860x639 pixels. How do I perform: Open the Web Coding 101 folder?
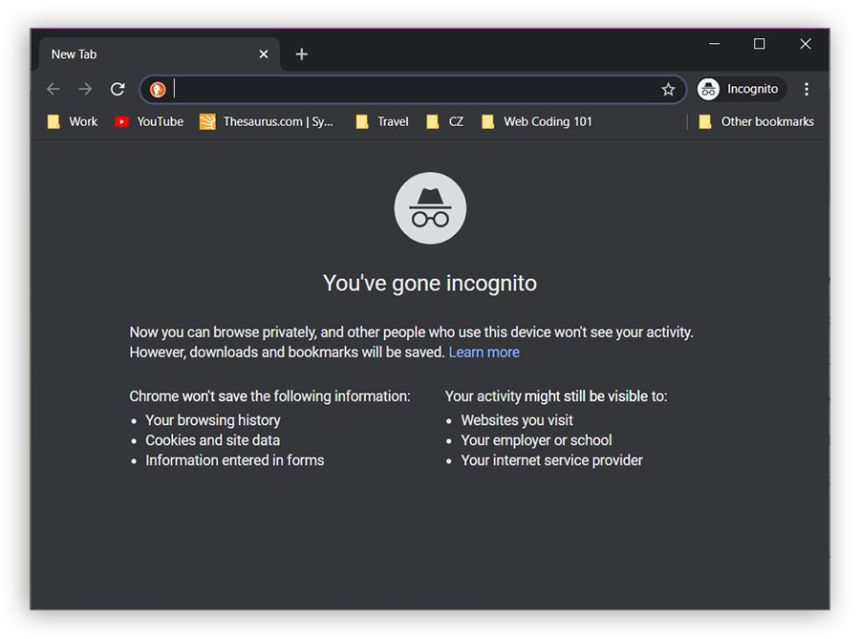click(x=537, y=121)
